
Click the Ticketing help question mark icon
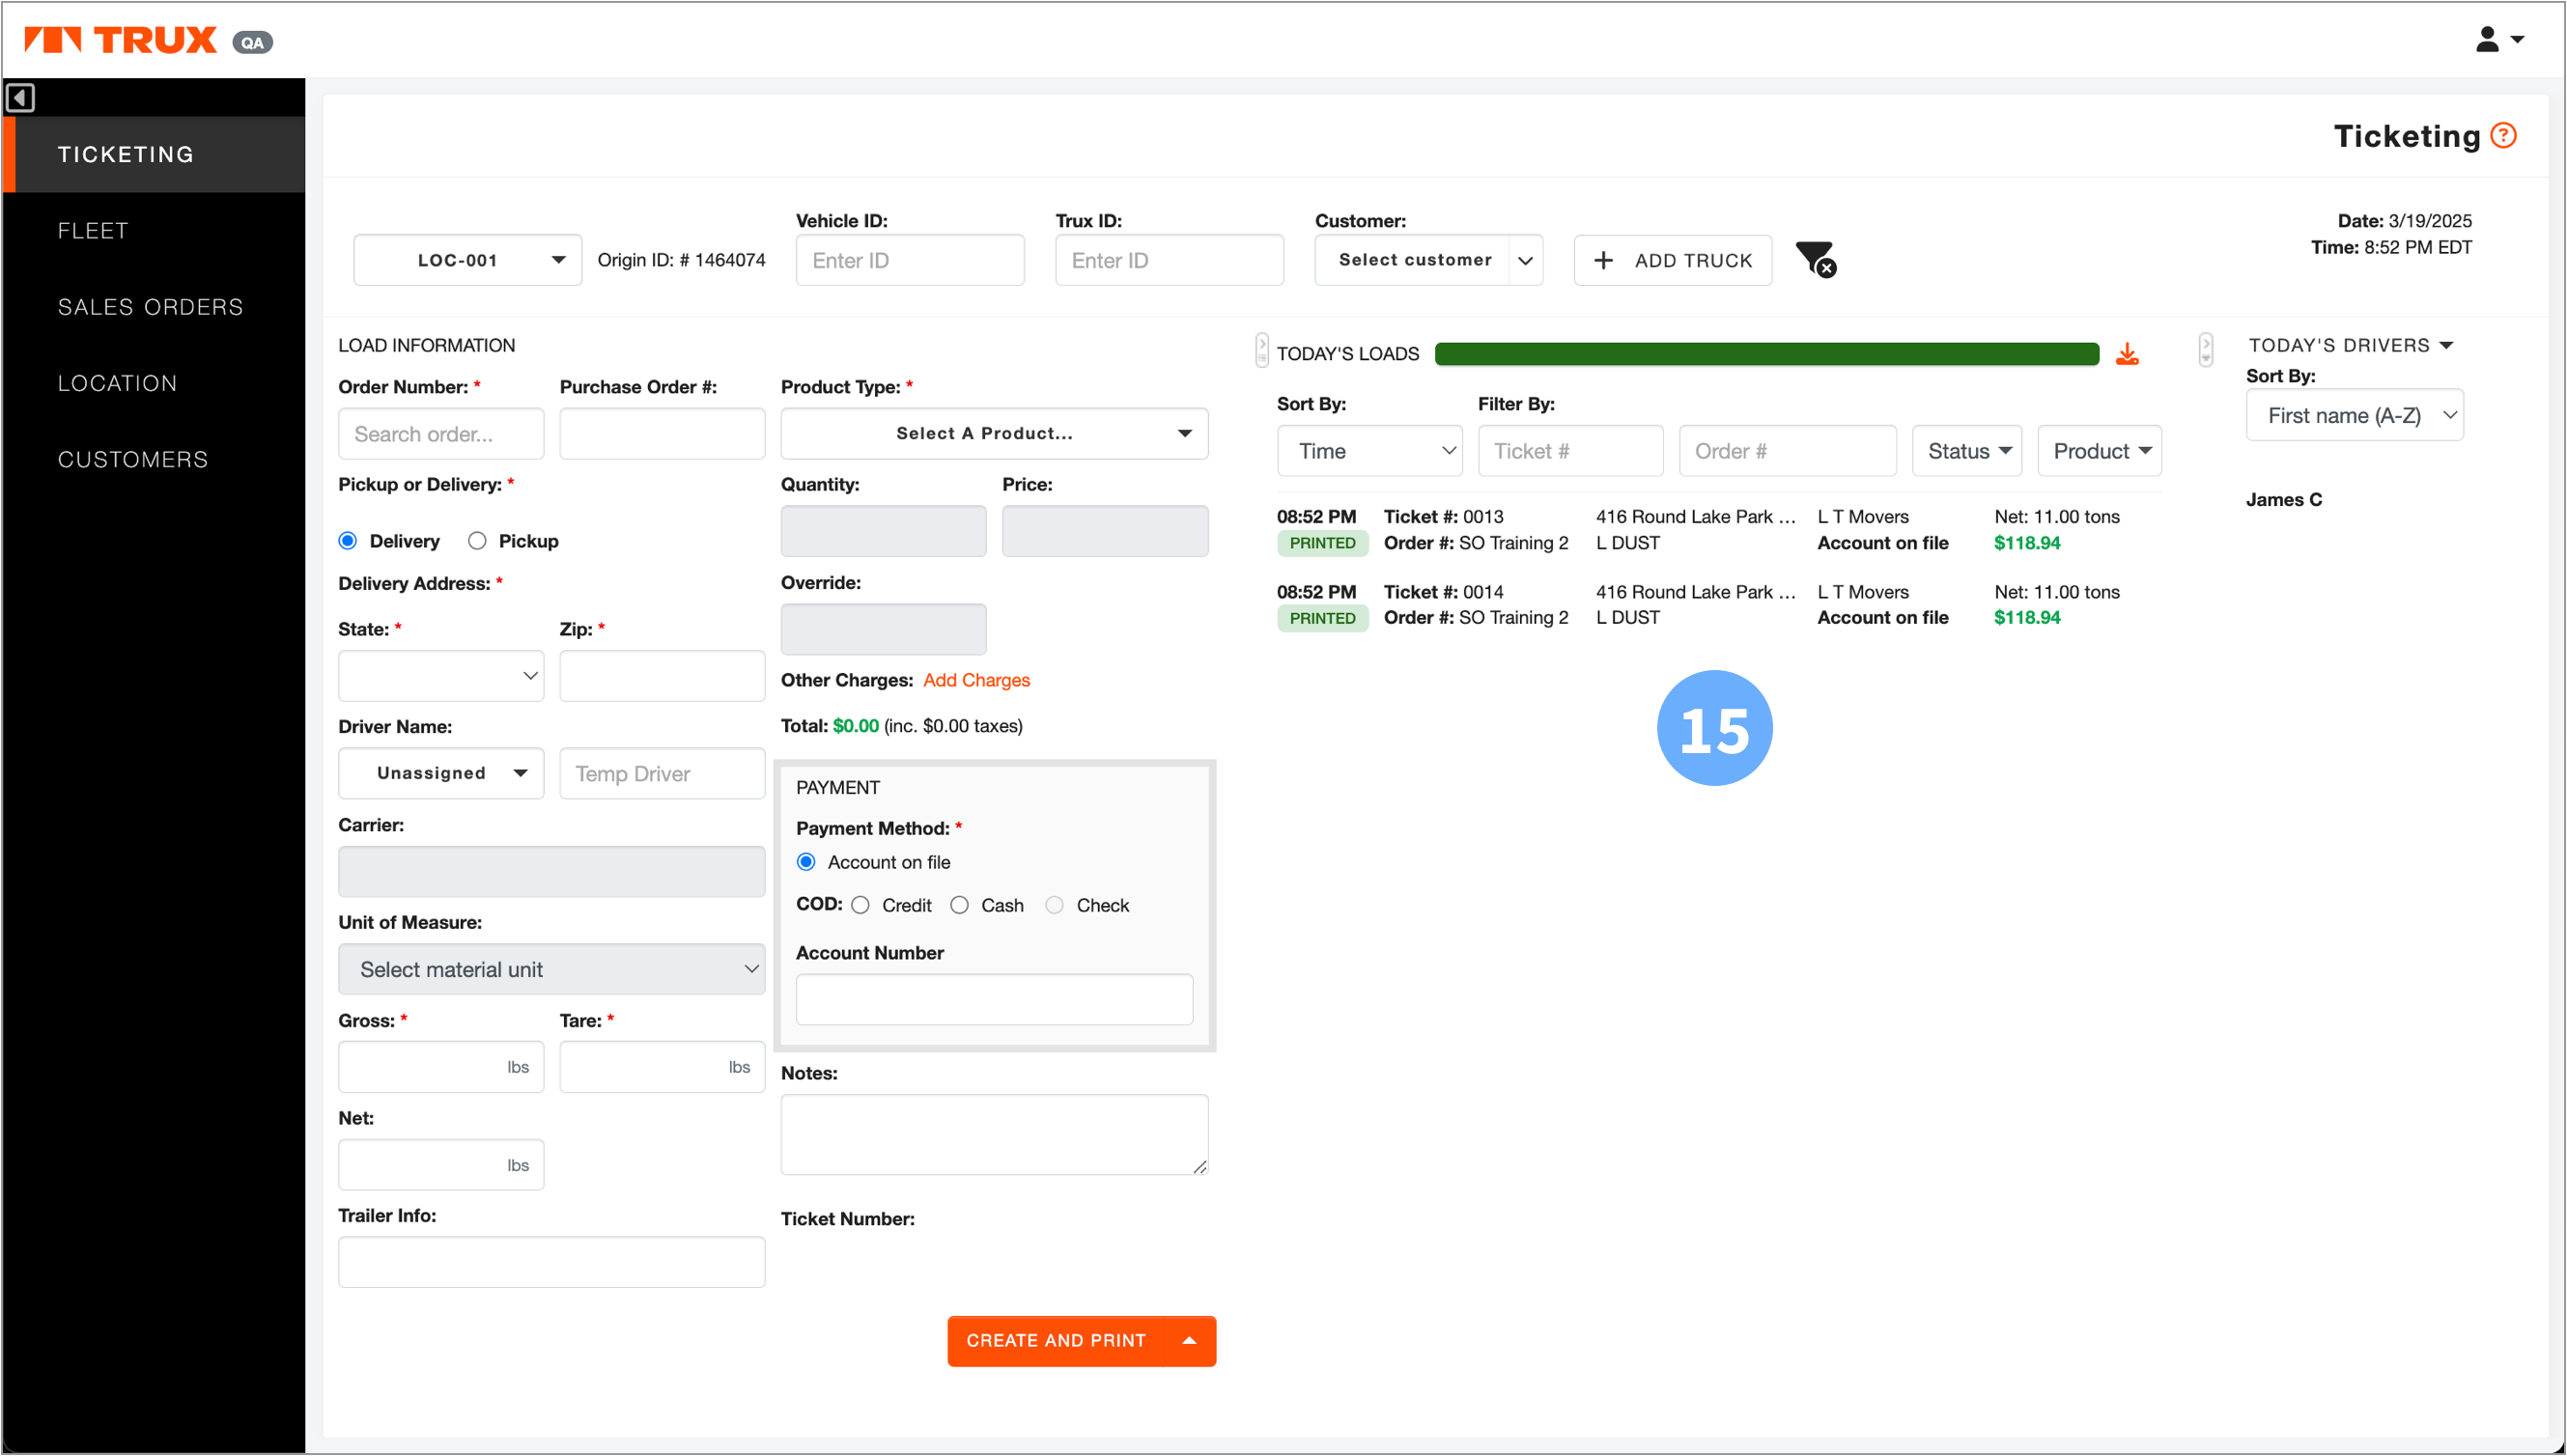point(2503,135)
